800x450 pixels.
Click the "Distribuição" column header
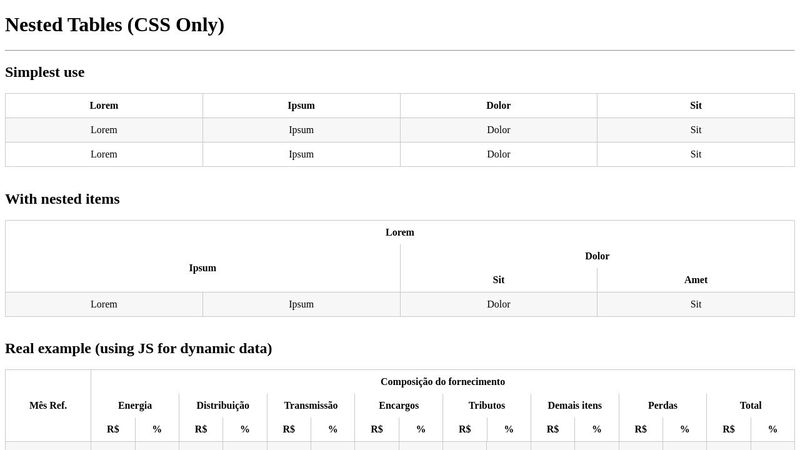pos(223,405)
